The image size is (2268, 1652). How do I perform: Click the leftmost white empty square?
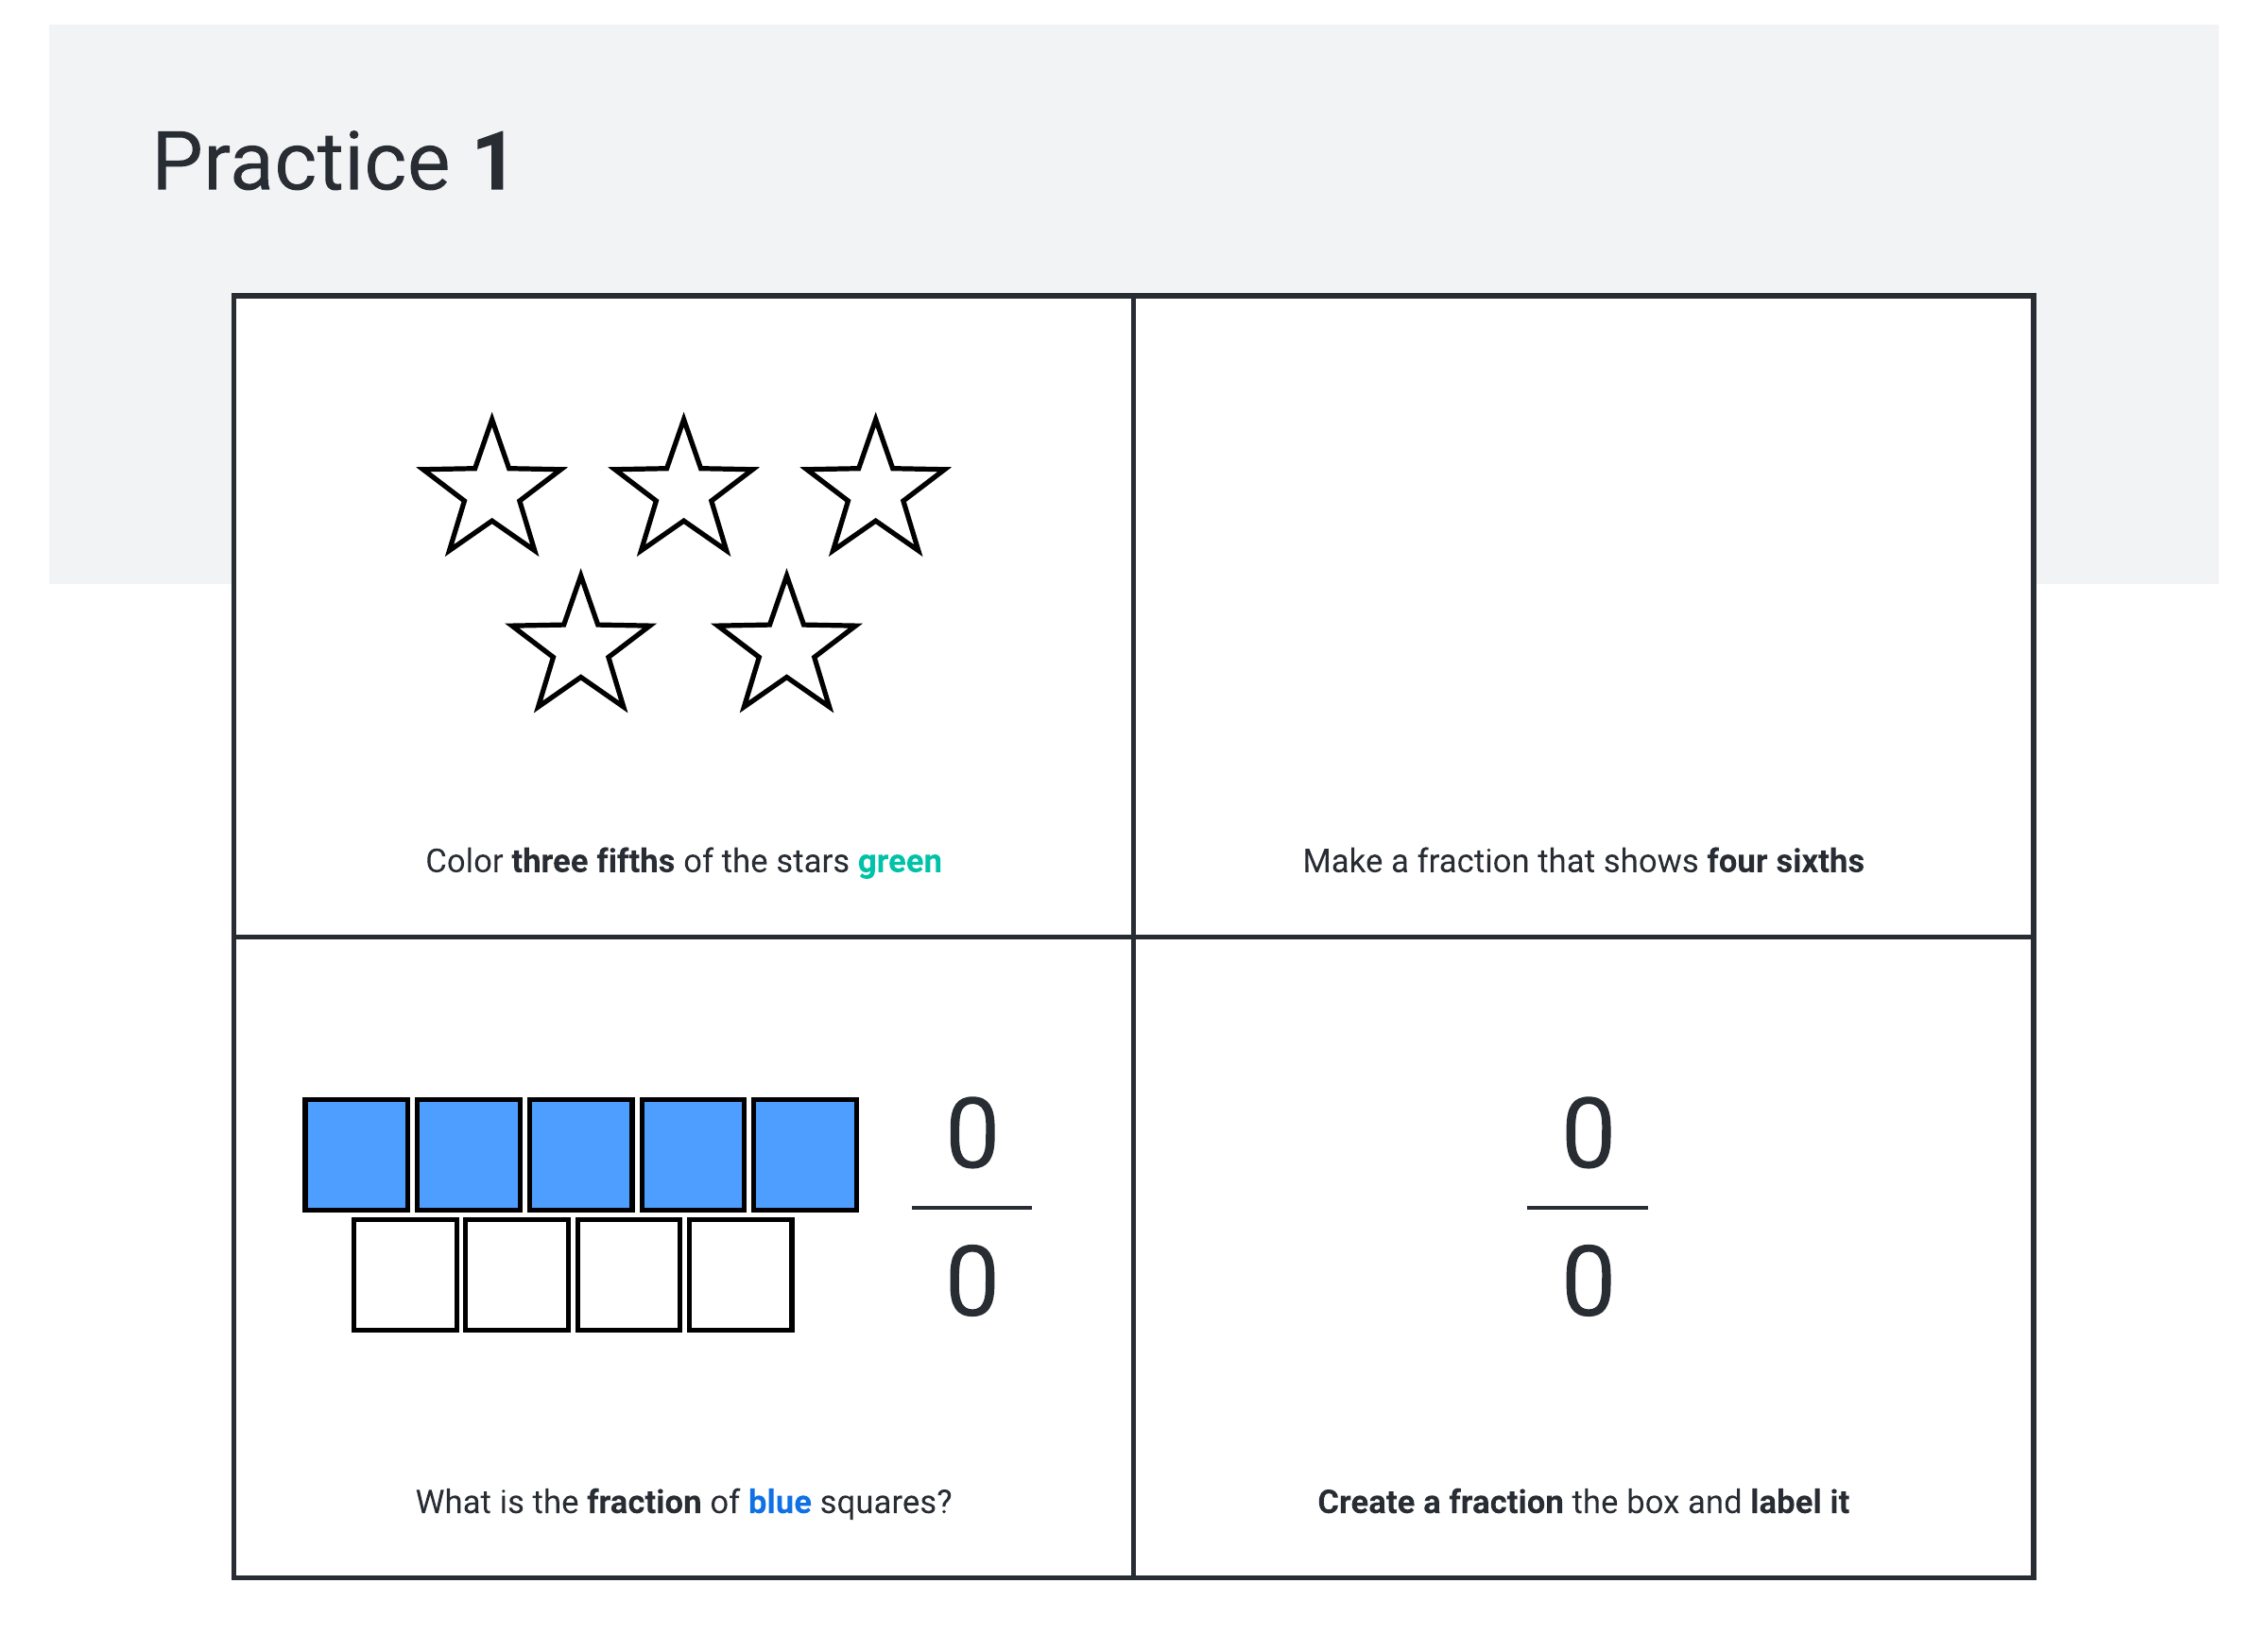click(x=405, y=1275)
